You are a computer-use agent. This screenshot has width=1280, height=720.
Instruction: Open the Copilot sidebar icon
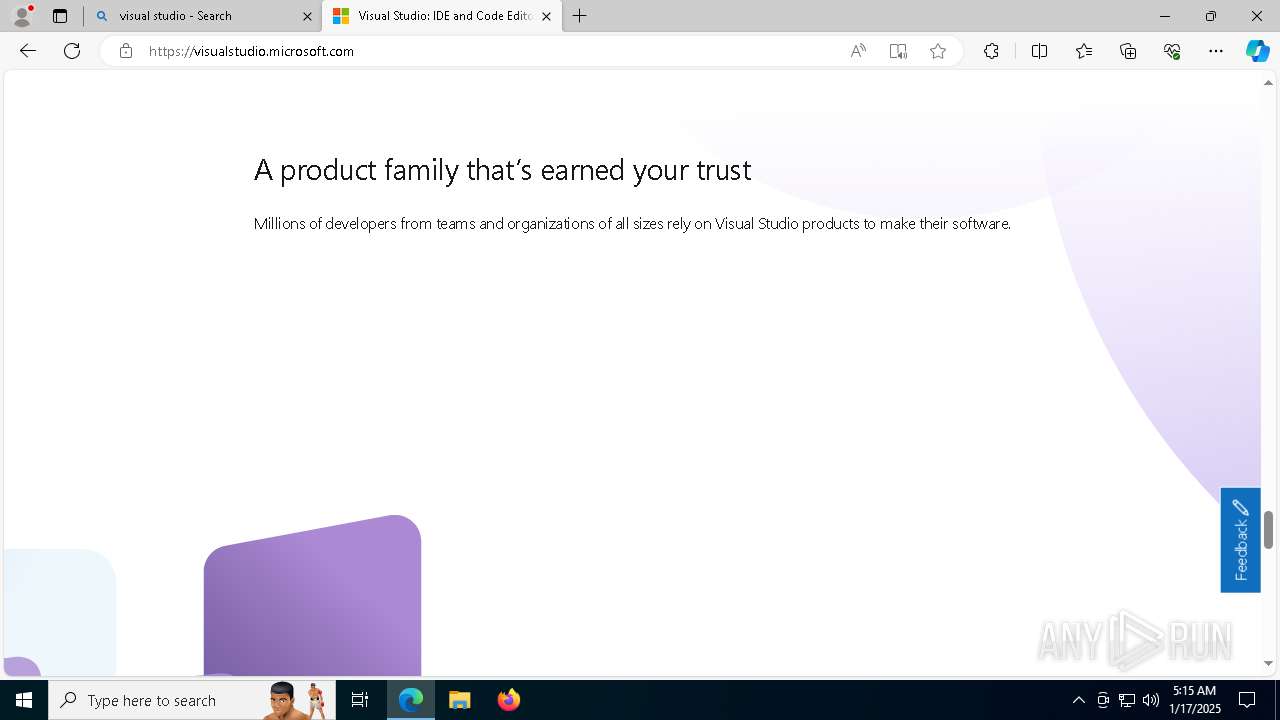point(1257,51)
